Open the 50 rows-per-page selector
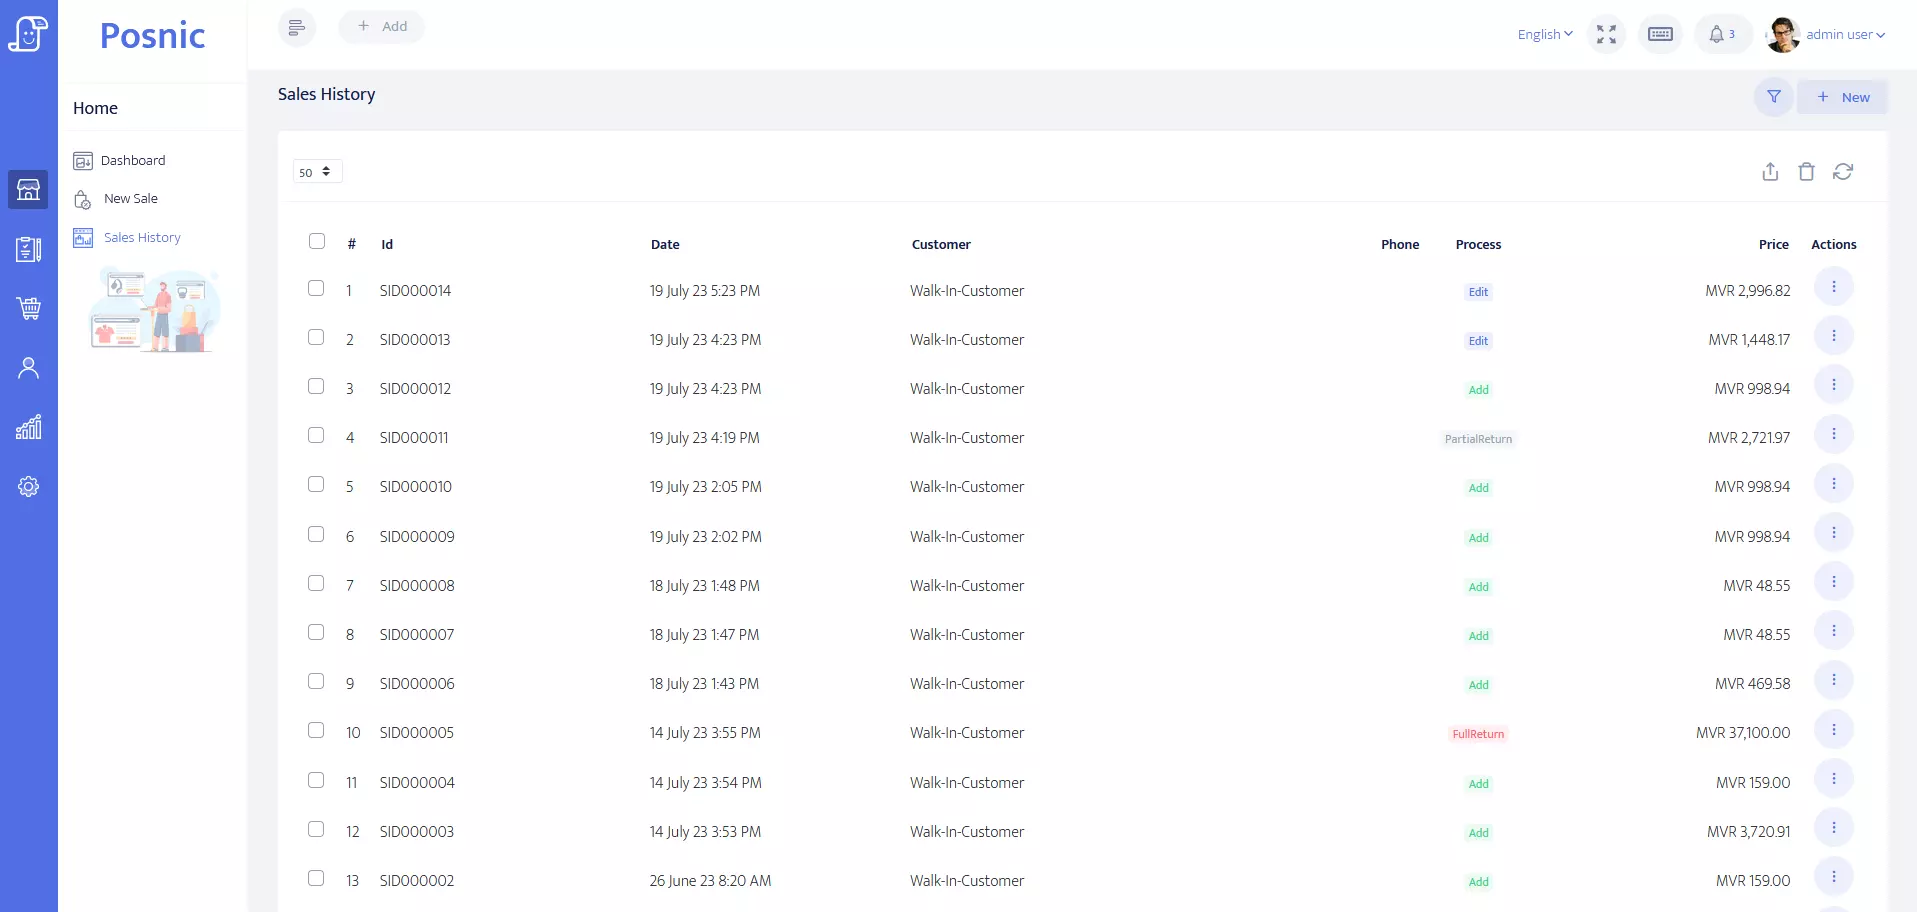Viewport: 1917px width, 912px height. click(x=317, y=172)
